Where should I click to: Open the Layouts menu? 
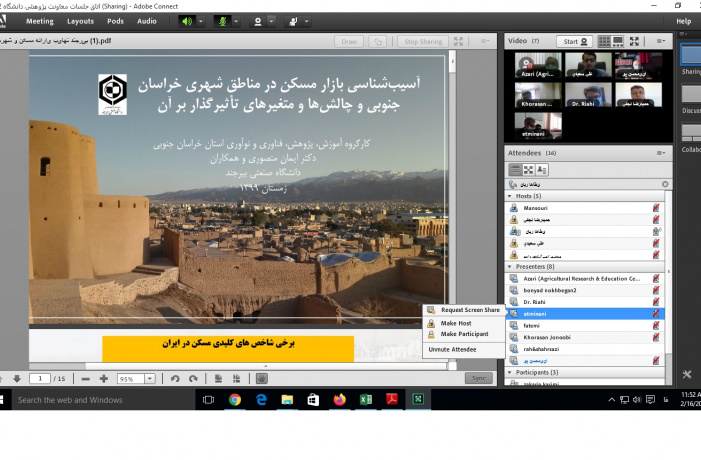[80, 21]
